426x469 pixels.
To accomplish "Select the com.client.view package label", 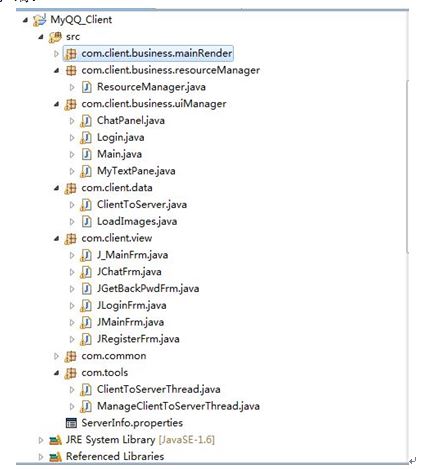I will pos(117,238).
